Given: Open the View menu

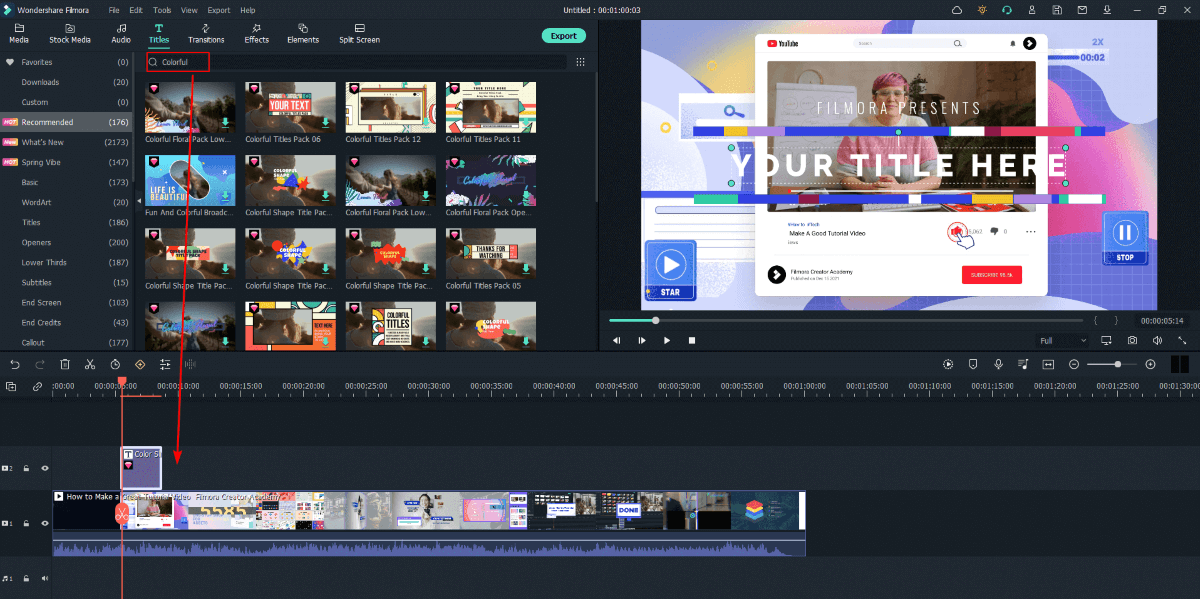Looking at the screenshot, I should pos(189,10).
